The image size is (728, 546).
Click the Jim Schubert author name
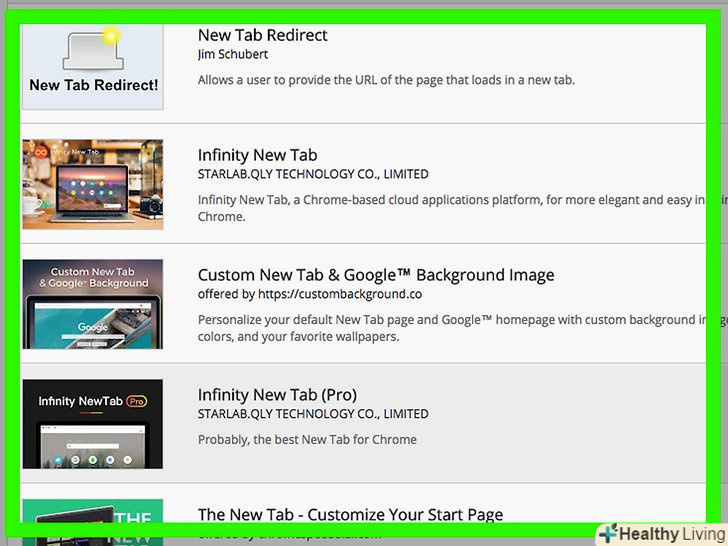coord(233,54)
